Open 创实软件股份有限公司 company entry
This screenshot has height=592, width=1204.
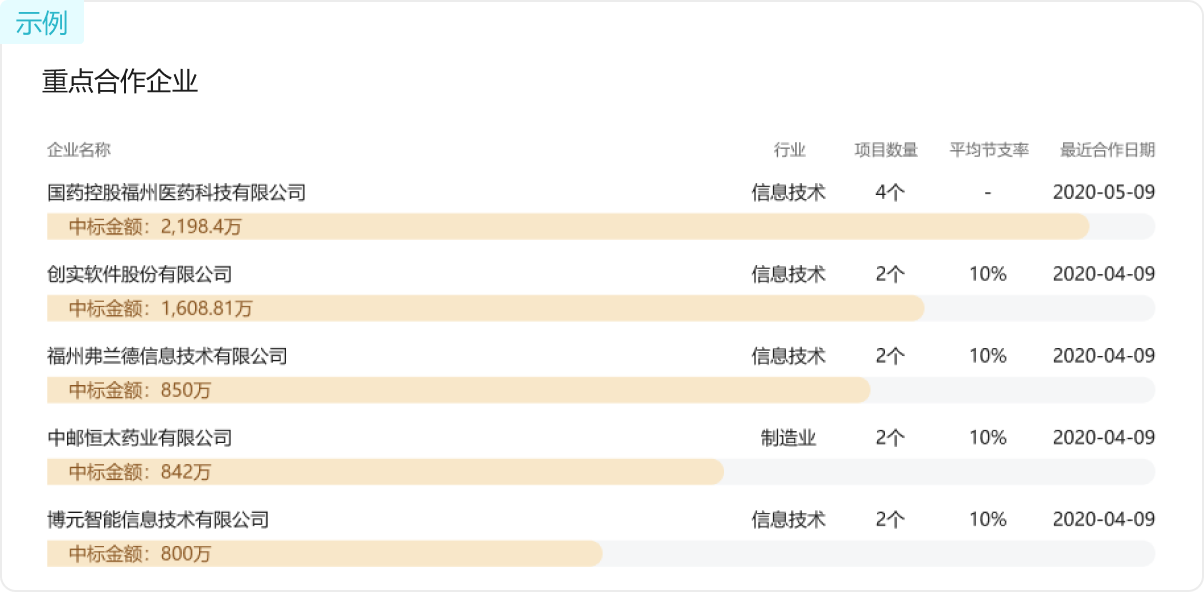pyautogui.click(x=139, y=274)
